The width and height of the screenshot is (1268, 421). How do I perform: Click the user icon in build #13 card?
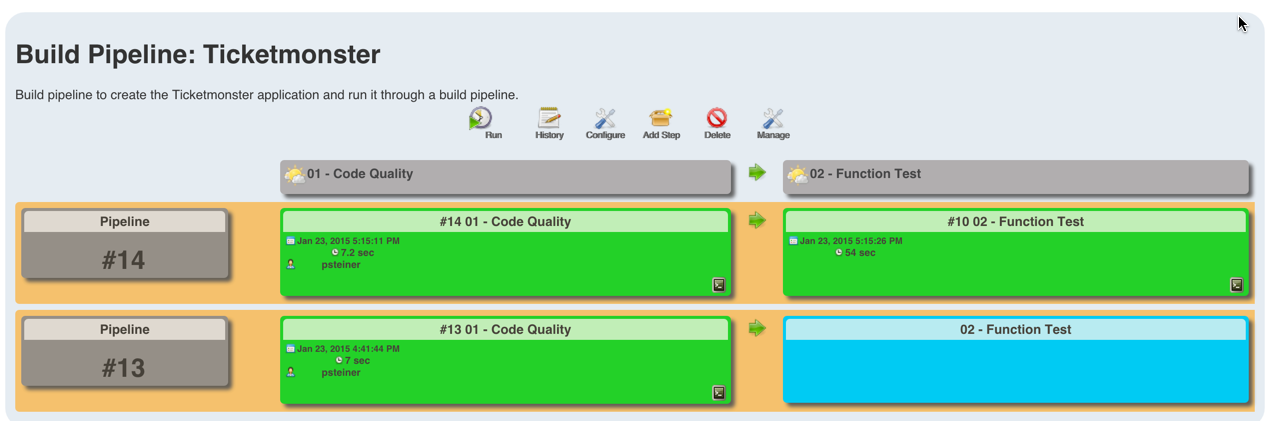(291, 372)
